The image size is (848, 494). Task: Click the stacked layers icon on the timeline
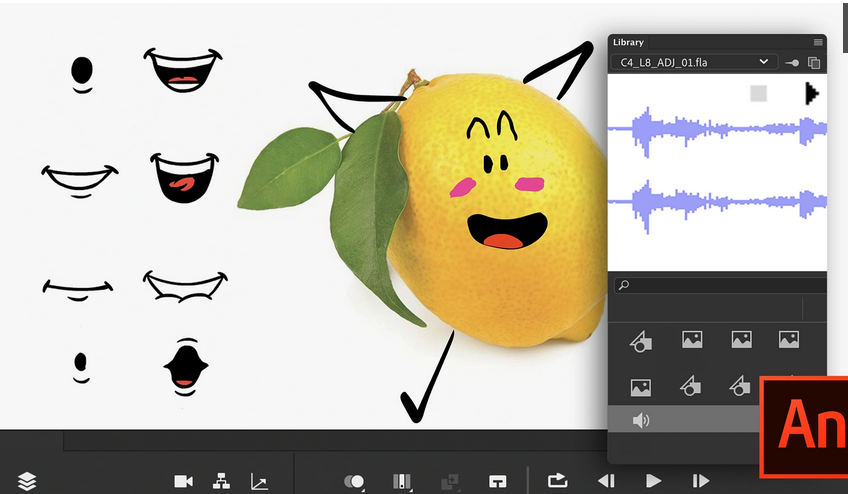[27, 480]
